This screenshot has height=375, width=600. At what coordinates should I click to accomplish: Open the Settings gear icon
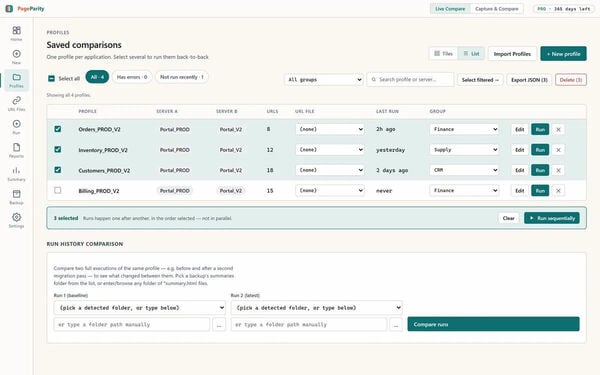tap(16, 217)
